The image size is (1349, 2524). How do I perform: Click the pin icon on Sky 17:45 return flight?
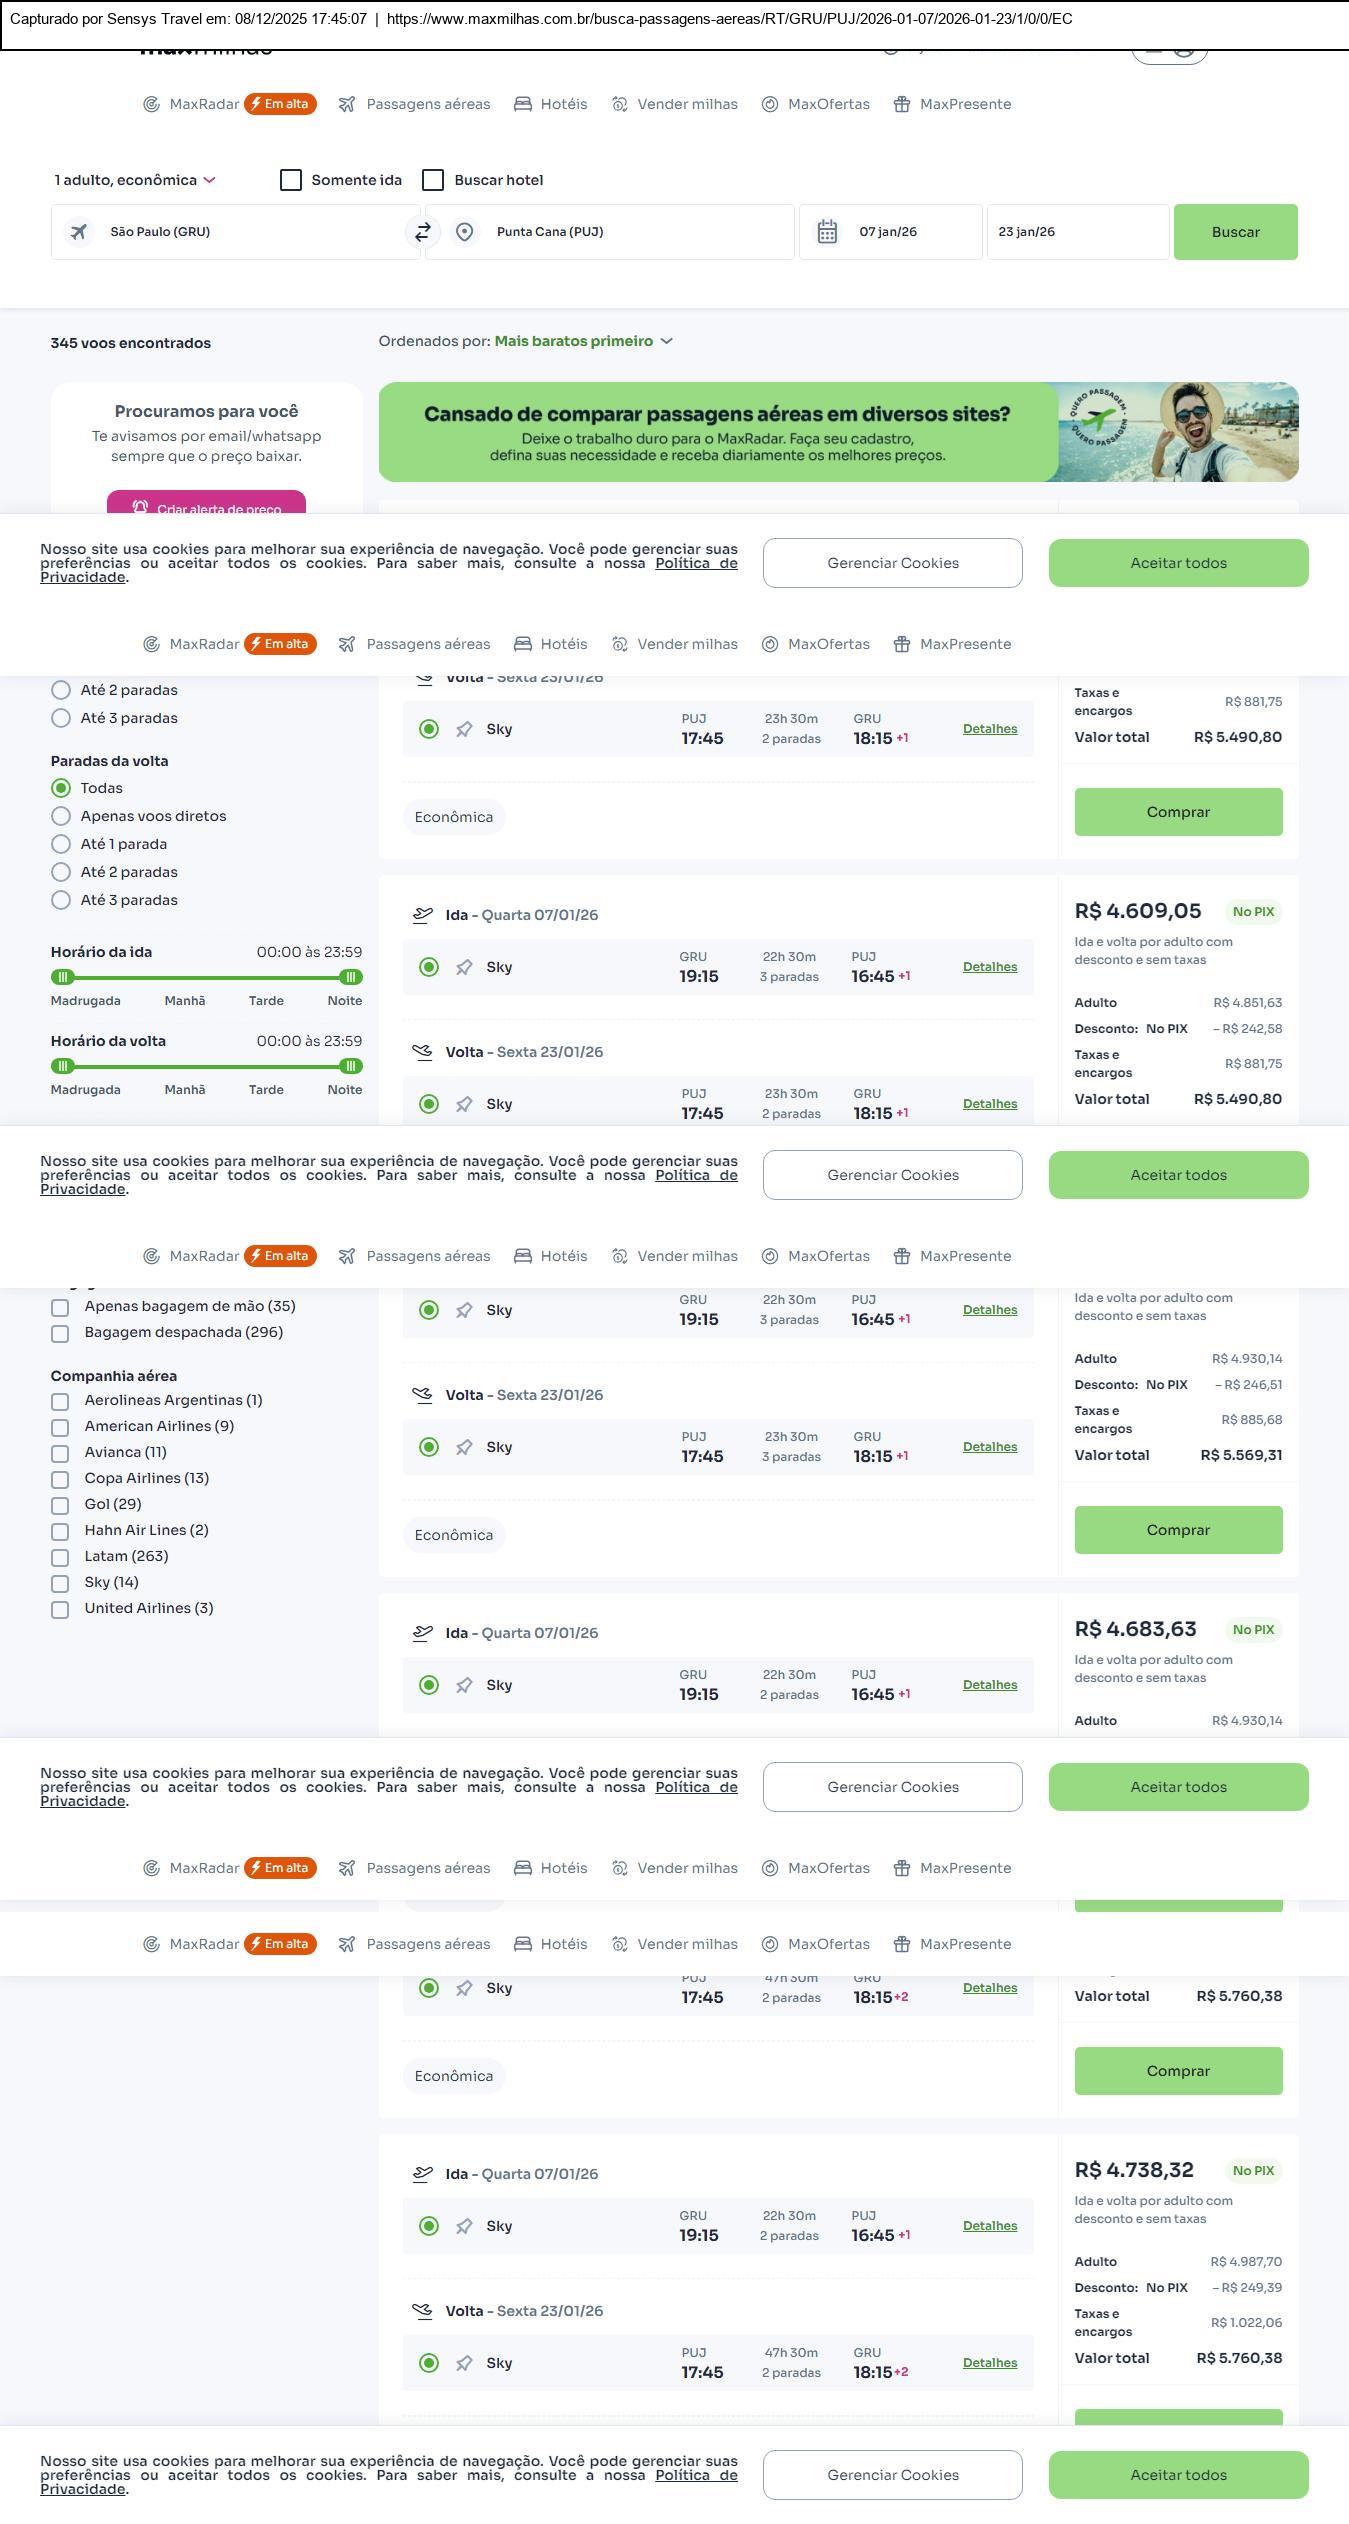[464, 729]
